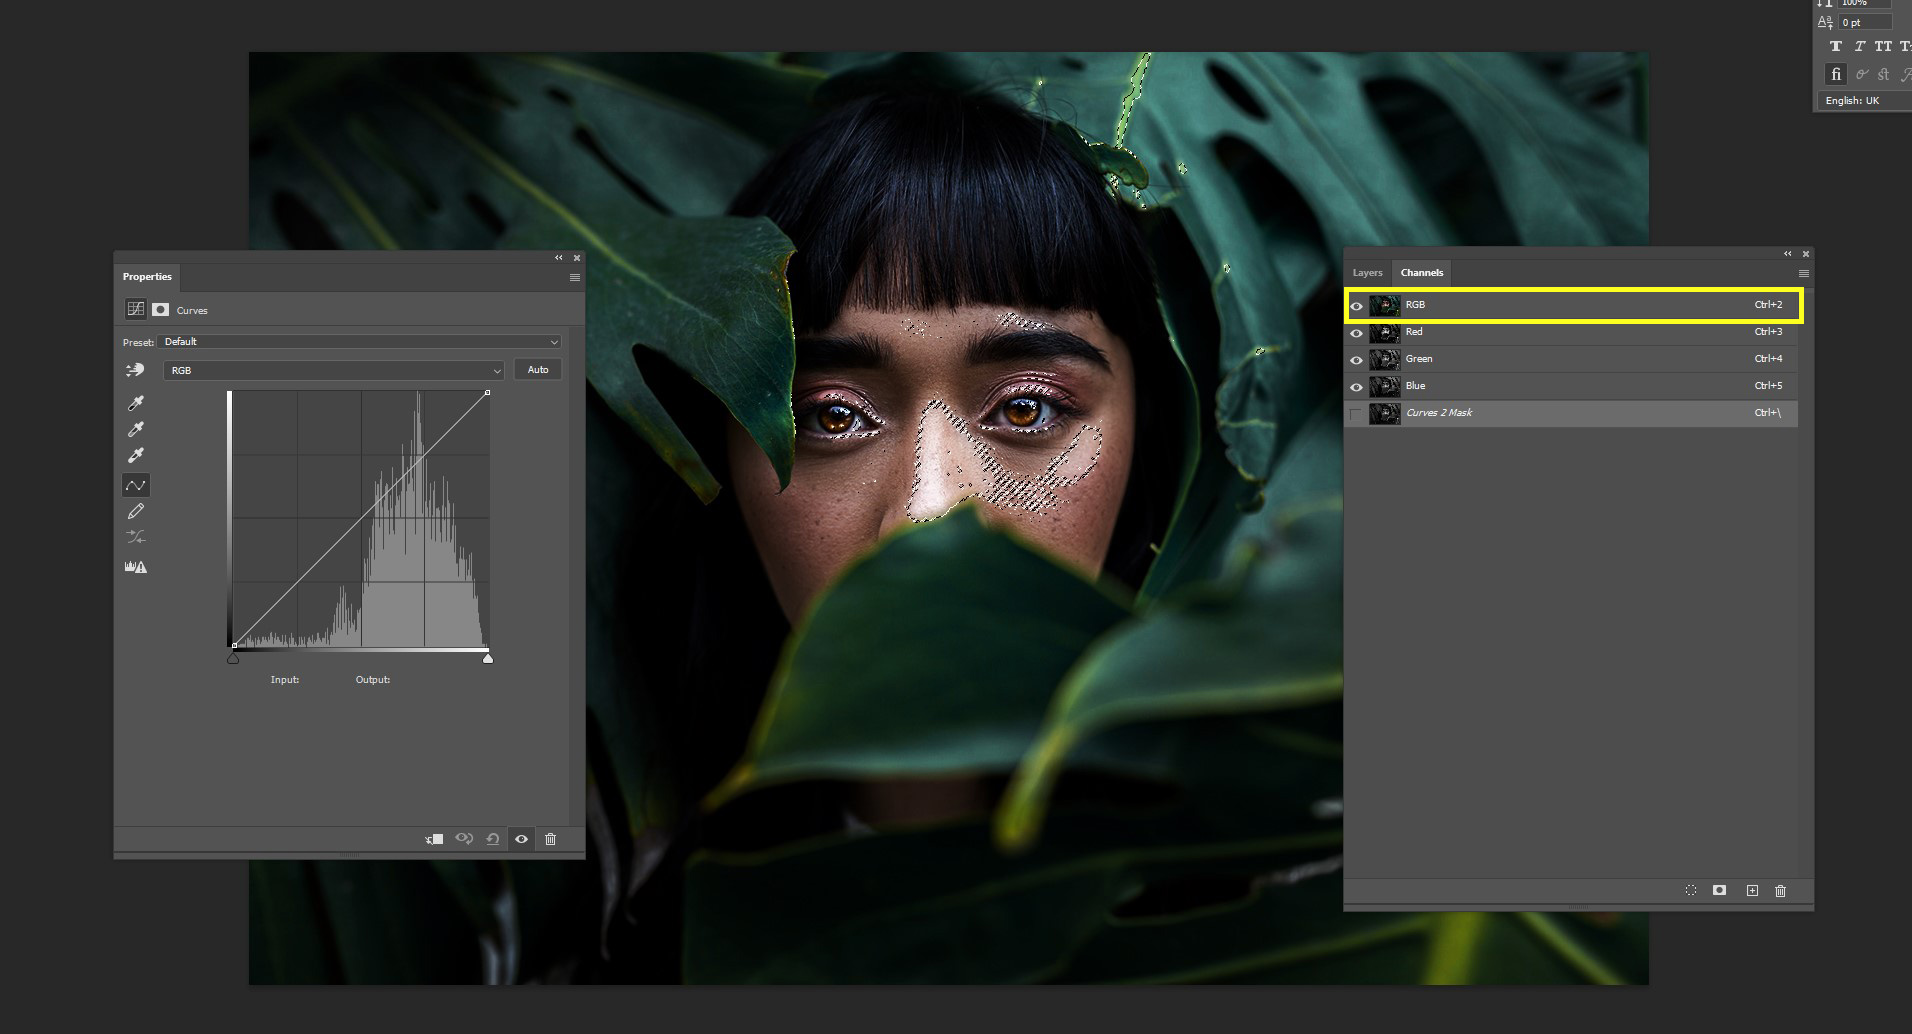Screen dimensions: 1912x1034
Task: Switch to the Layers tab
Action: pos(1367,273)
